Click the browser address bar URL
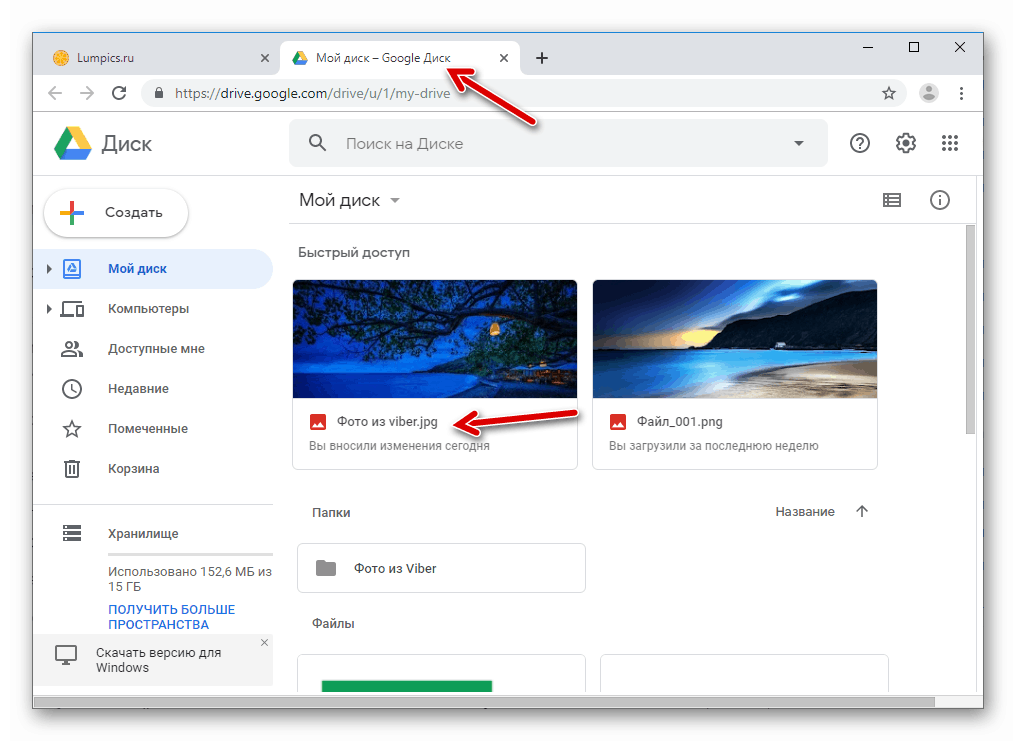Image resolution: width=1016 pixels, height=741 pixels. [312, 93]
